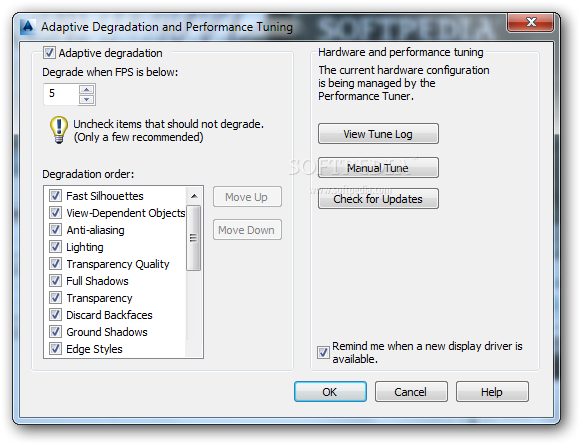Confirm the dialog with OK
This screenshot has width=581, height=445.
click(331, 392)
